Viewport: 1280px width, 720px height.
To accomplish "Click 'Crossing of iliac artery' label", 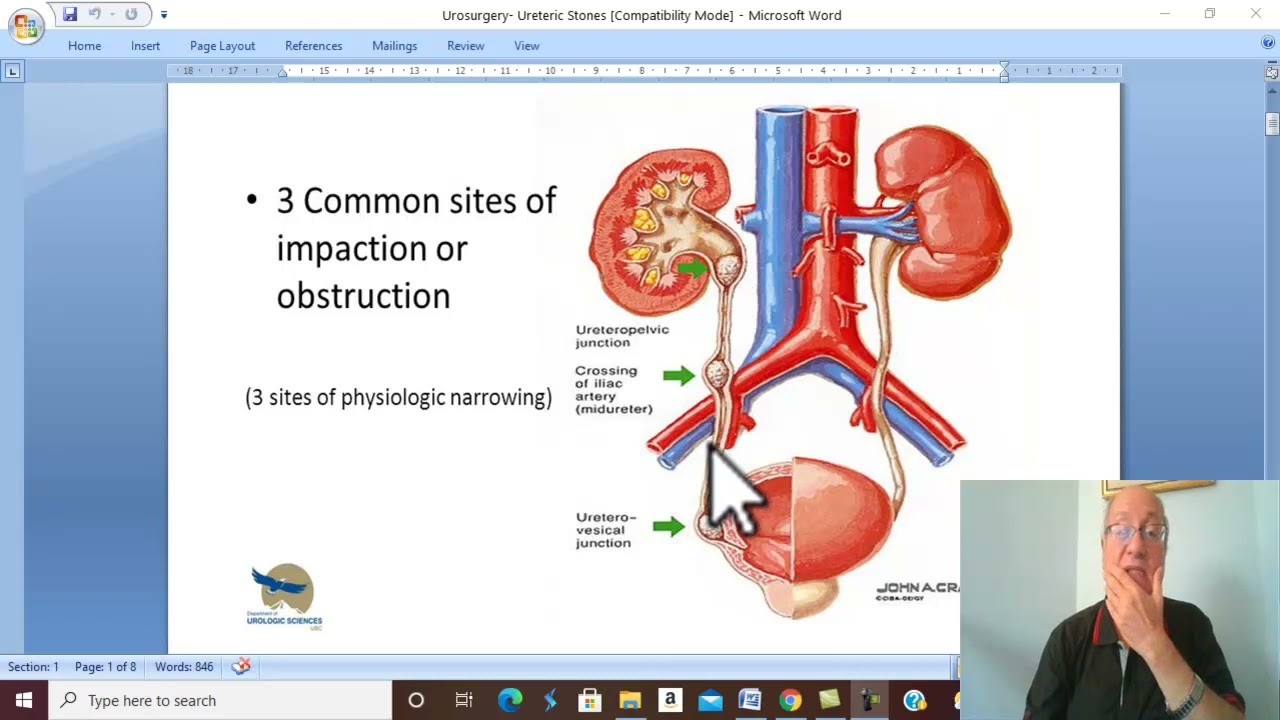I will [613, 390].
